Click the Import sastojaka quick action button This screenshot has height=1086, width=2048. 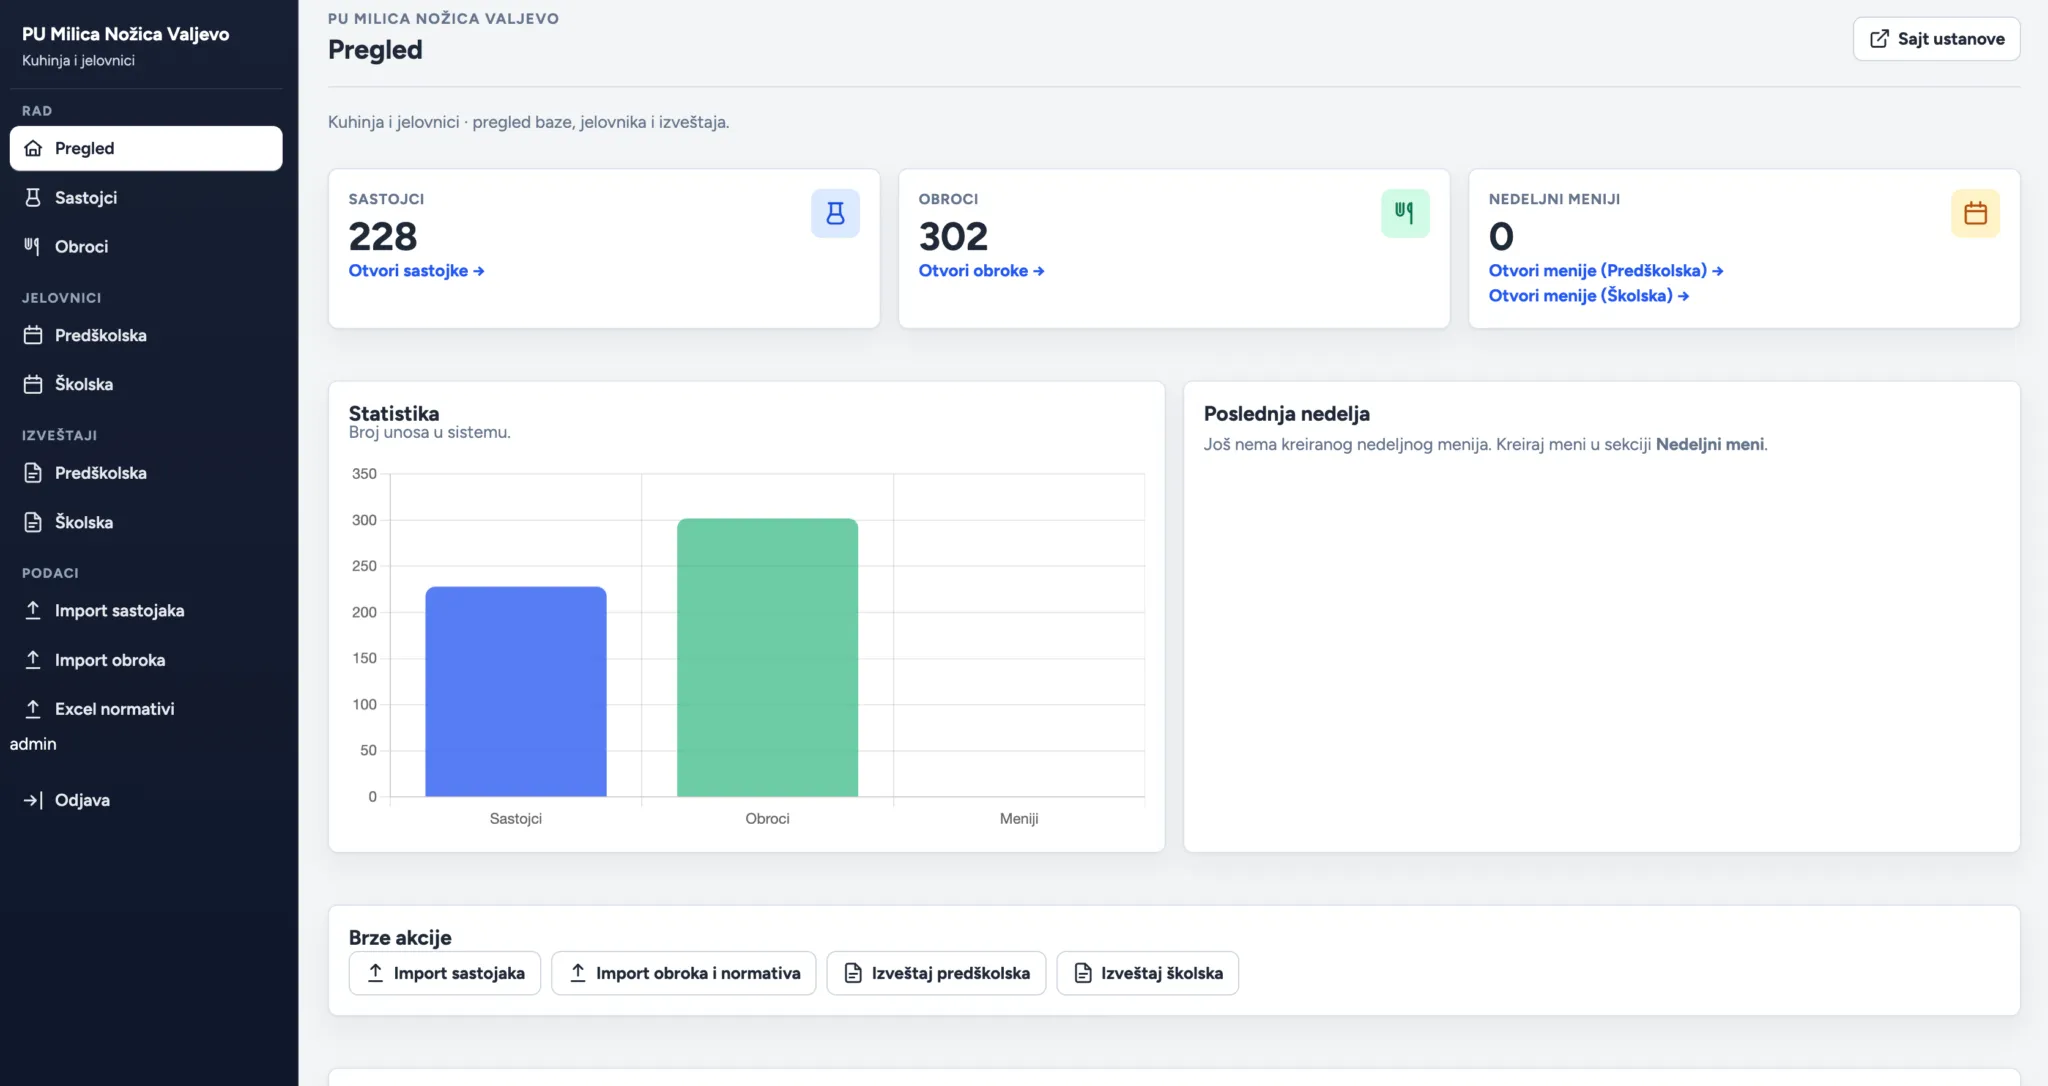445,973
